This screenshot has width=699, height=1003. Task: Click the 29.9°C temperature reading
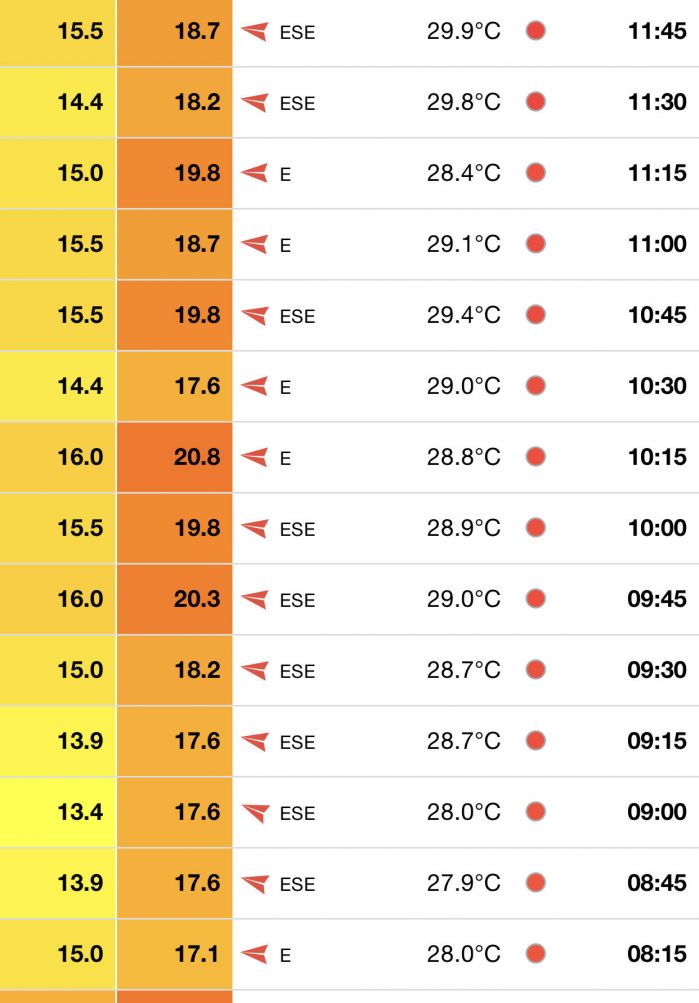(x=463, y=31)
